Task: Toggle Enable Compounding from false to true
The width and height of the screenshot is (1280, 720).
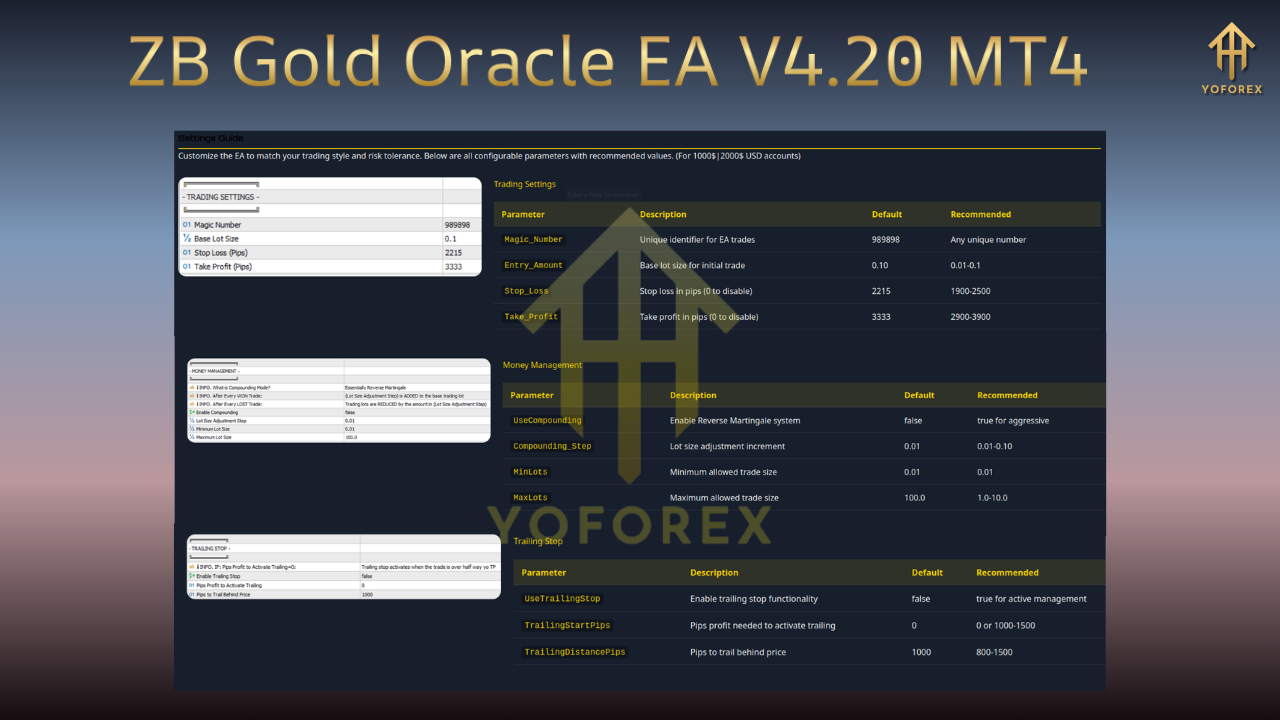Action: (348, 413)
